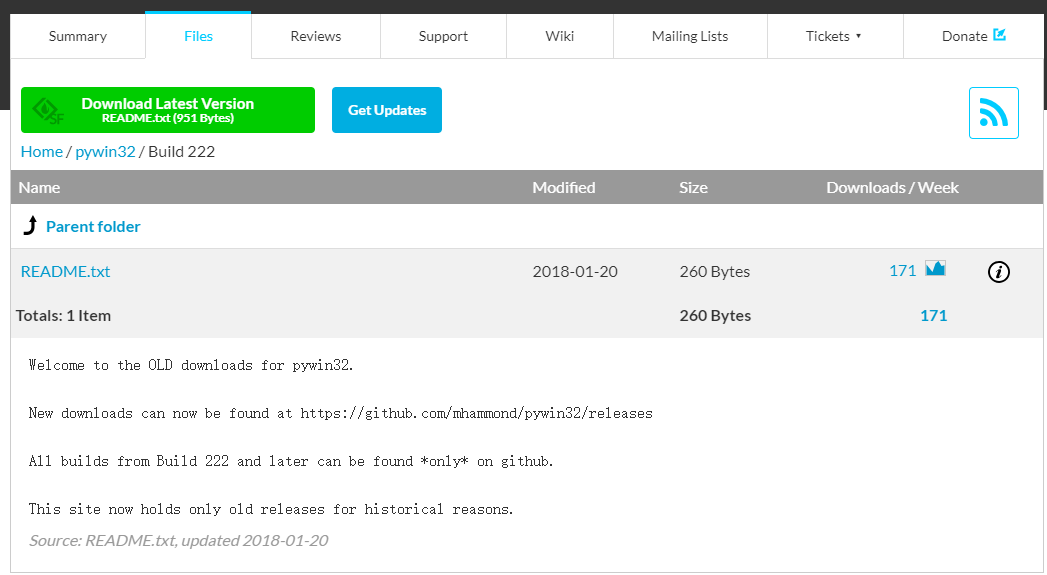Click the 171 total downloads link
1047x575 pixels.
[933, 315]
